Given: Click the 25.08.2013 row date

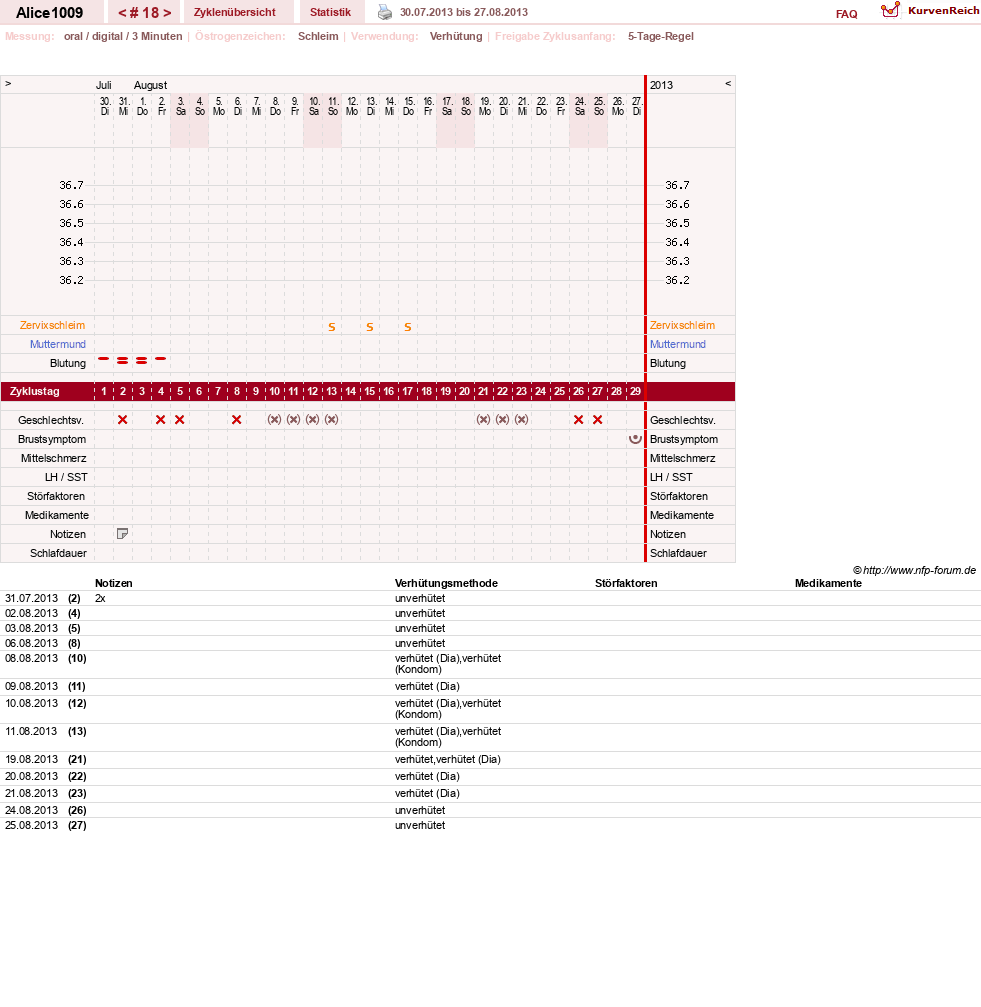Looking at the screenshot, I should [31, 825].
